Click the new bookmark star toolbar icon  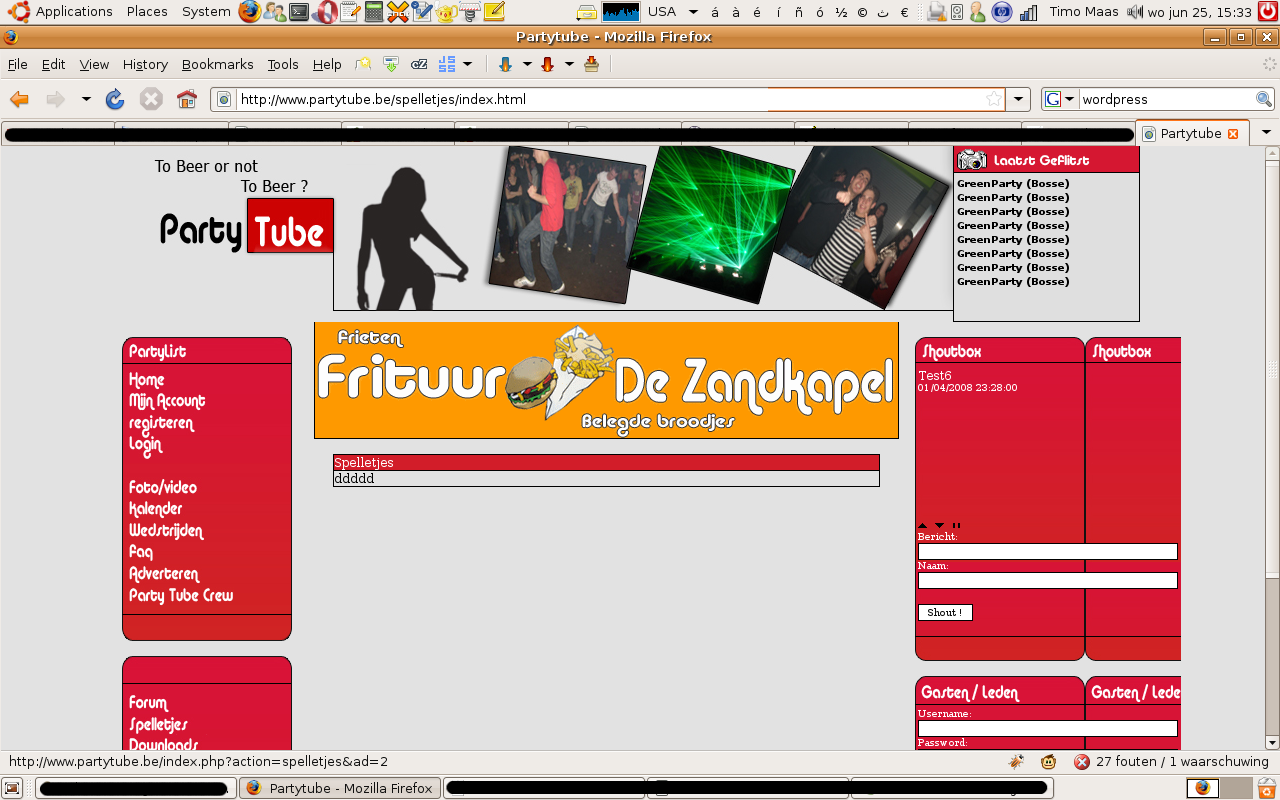[x=364, y=65]
